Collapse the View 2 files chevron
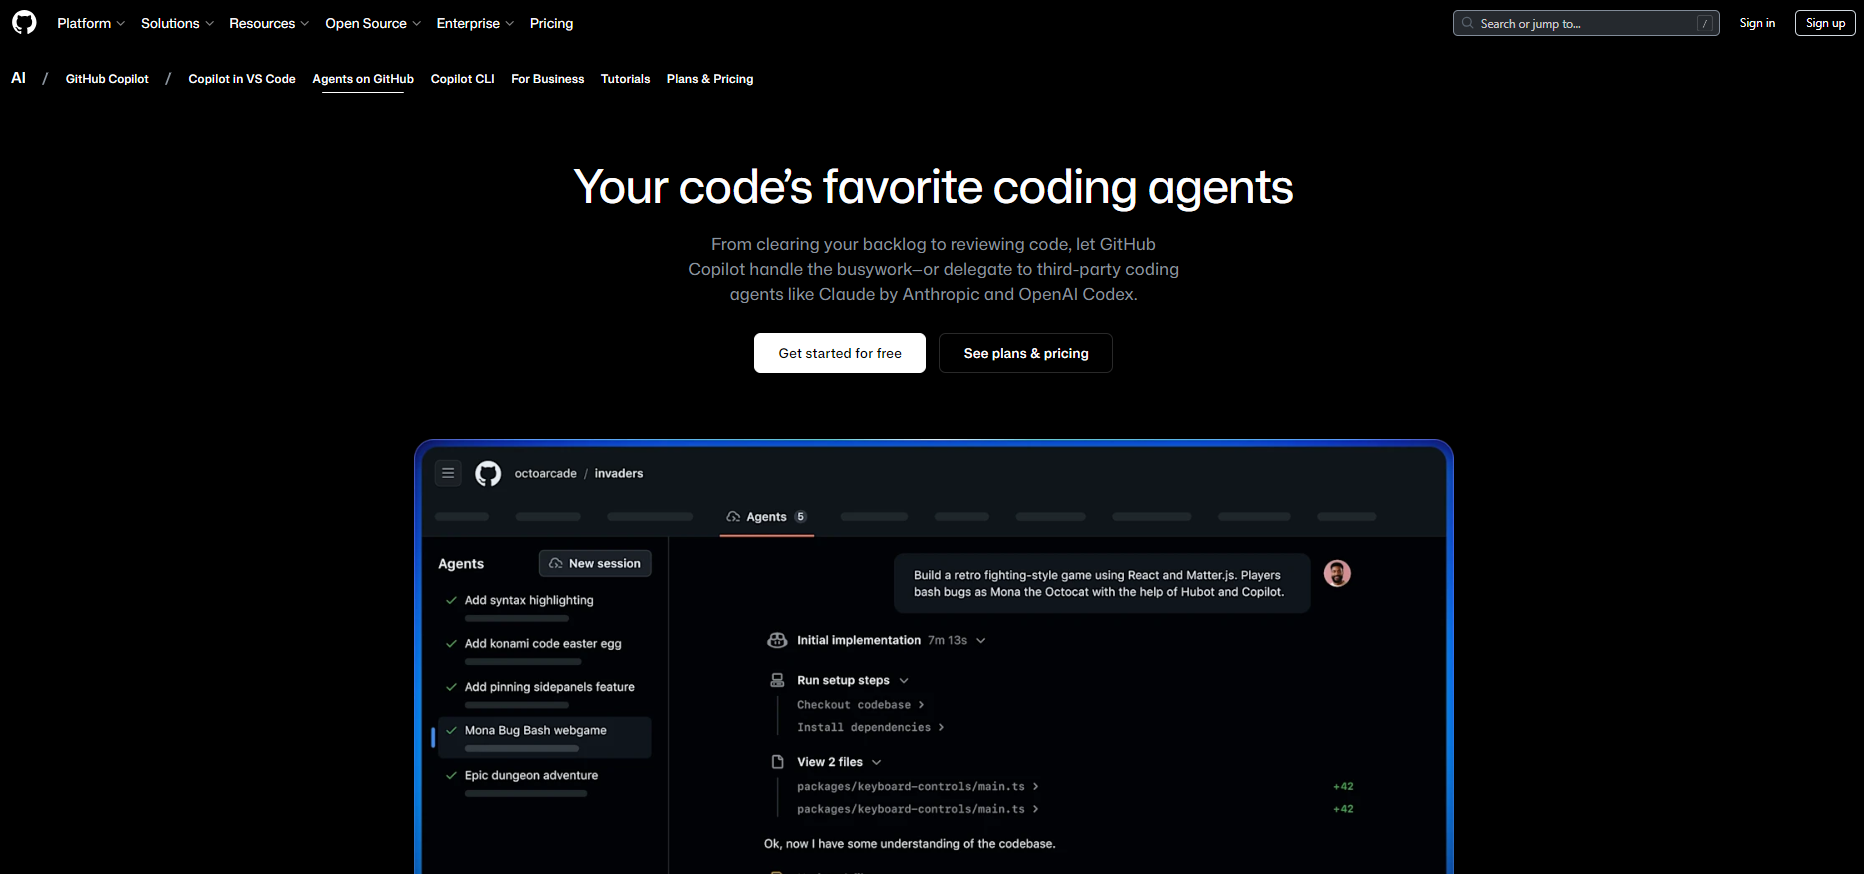 pos(877,762)
